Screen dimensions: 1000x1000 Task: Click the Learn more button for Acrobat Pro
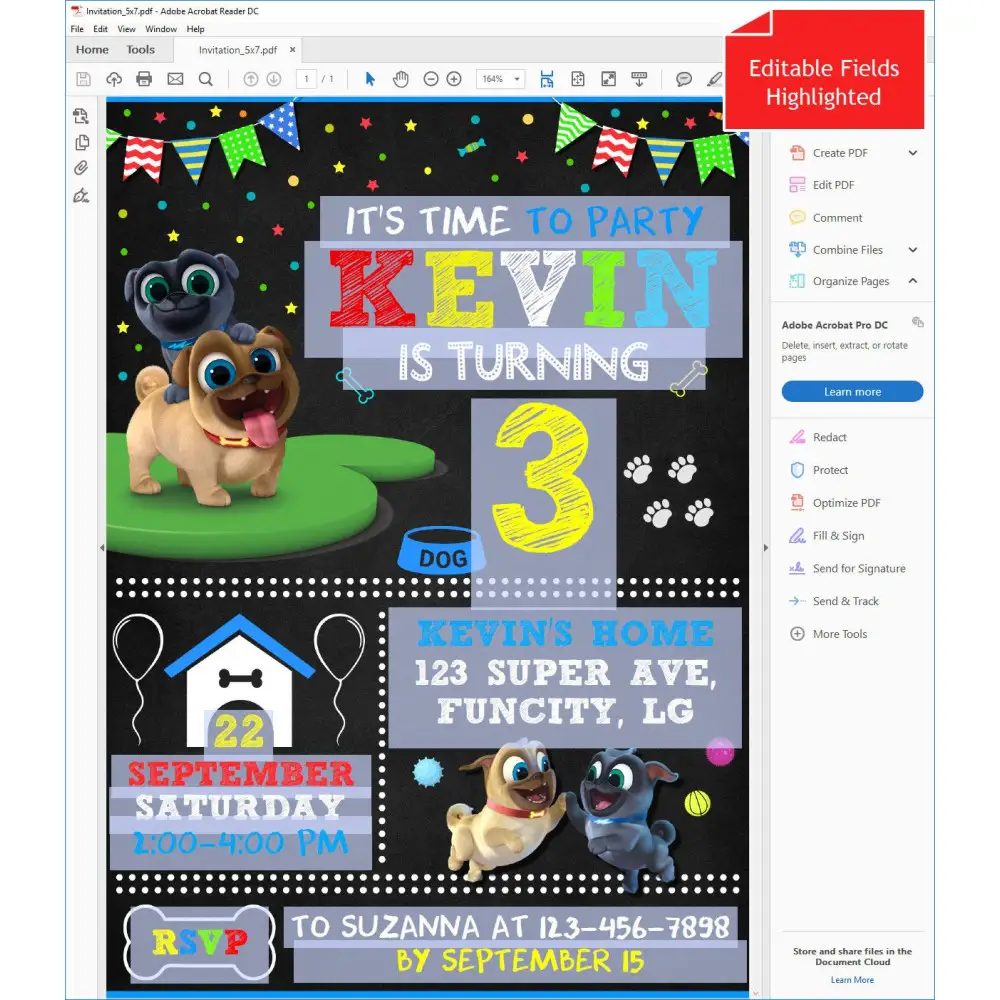coord(852,391)
